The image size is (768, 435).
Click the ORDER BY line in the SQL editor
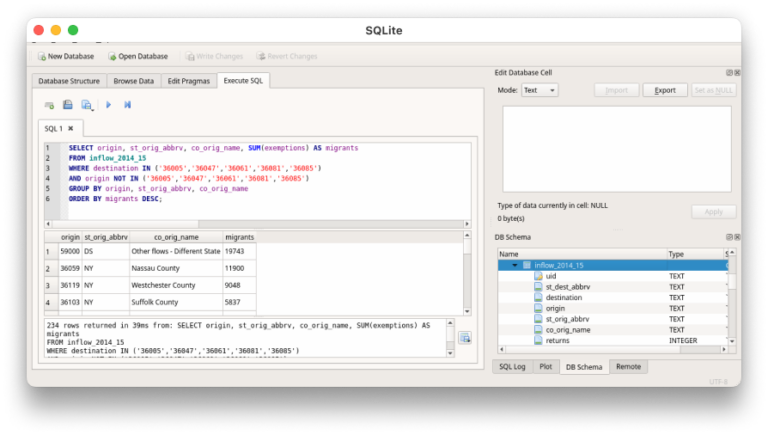pos(115,199)
